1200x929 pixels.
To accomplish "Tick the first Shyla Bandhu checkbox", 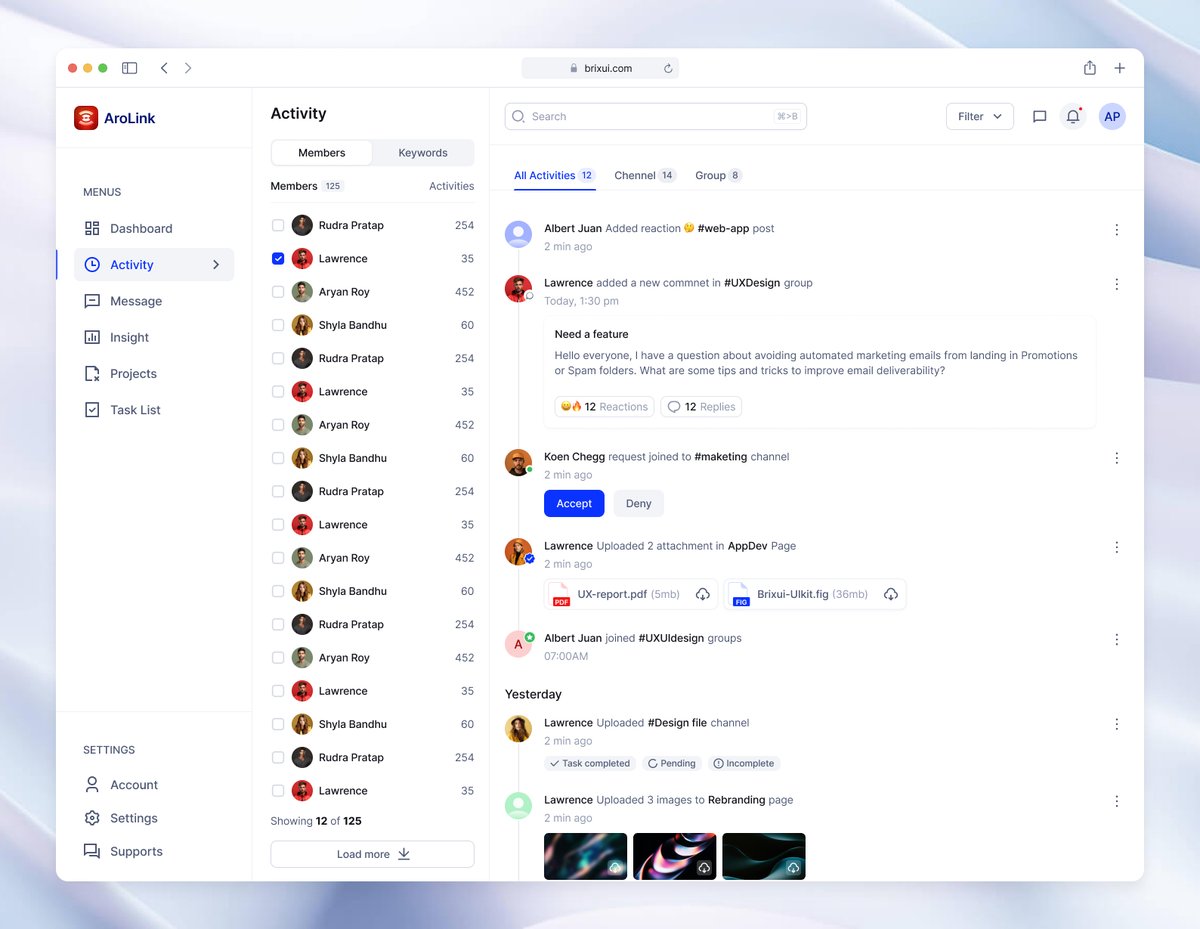I will tap(278, 325).
